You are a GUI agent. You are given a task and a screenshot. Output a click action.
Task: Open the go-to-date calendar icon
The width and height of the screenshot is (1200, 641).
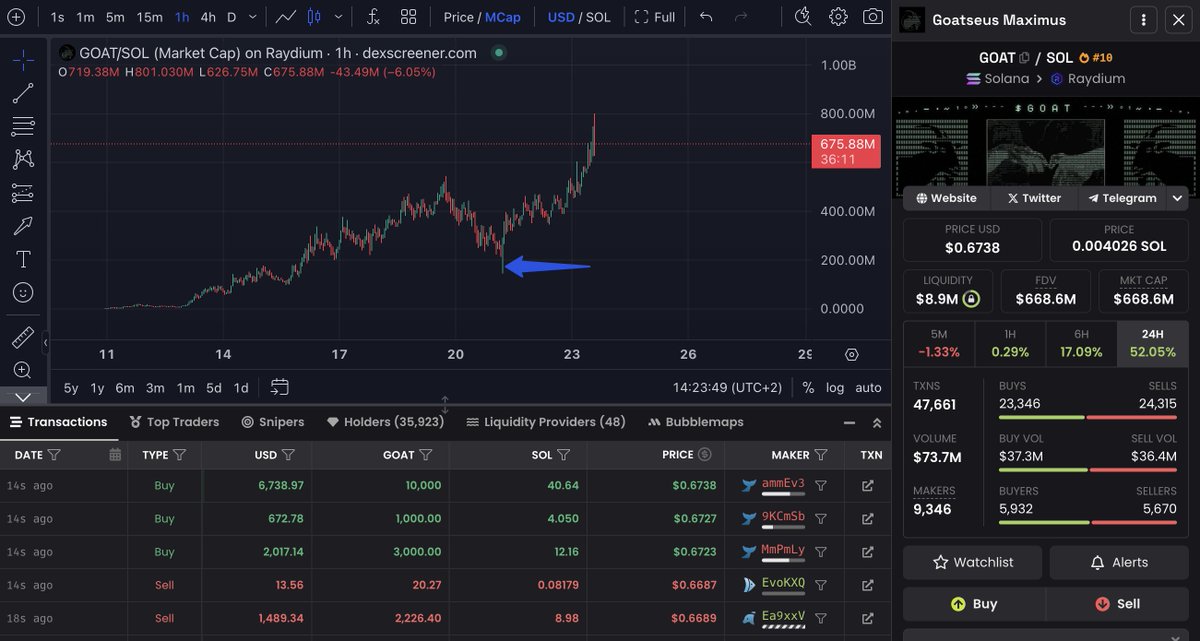pos(280,388)
